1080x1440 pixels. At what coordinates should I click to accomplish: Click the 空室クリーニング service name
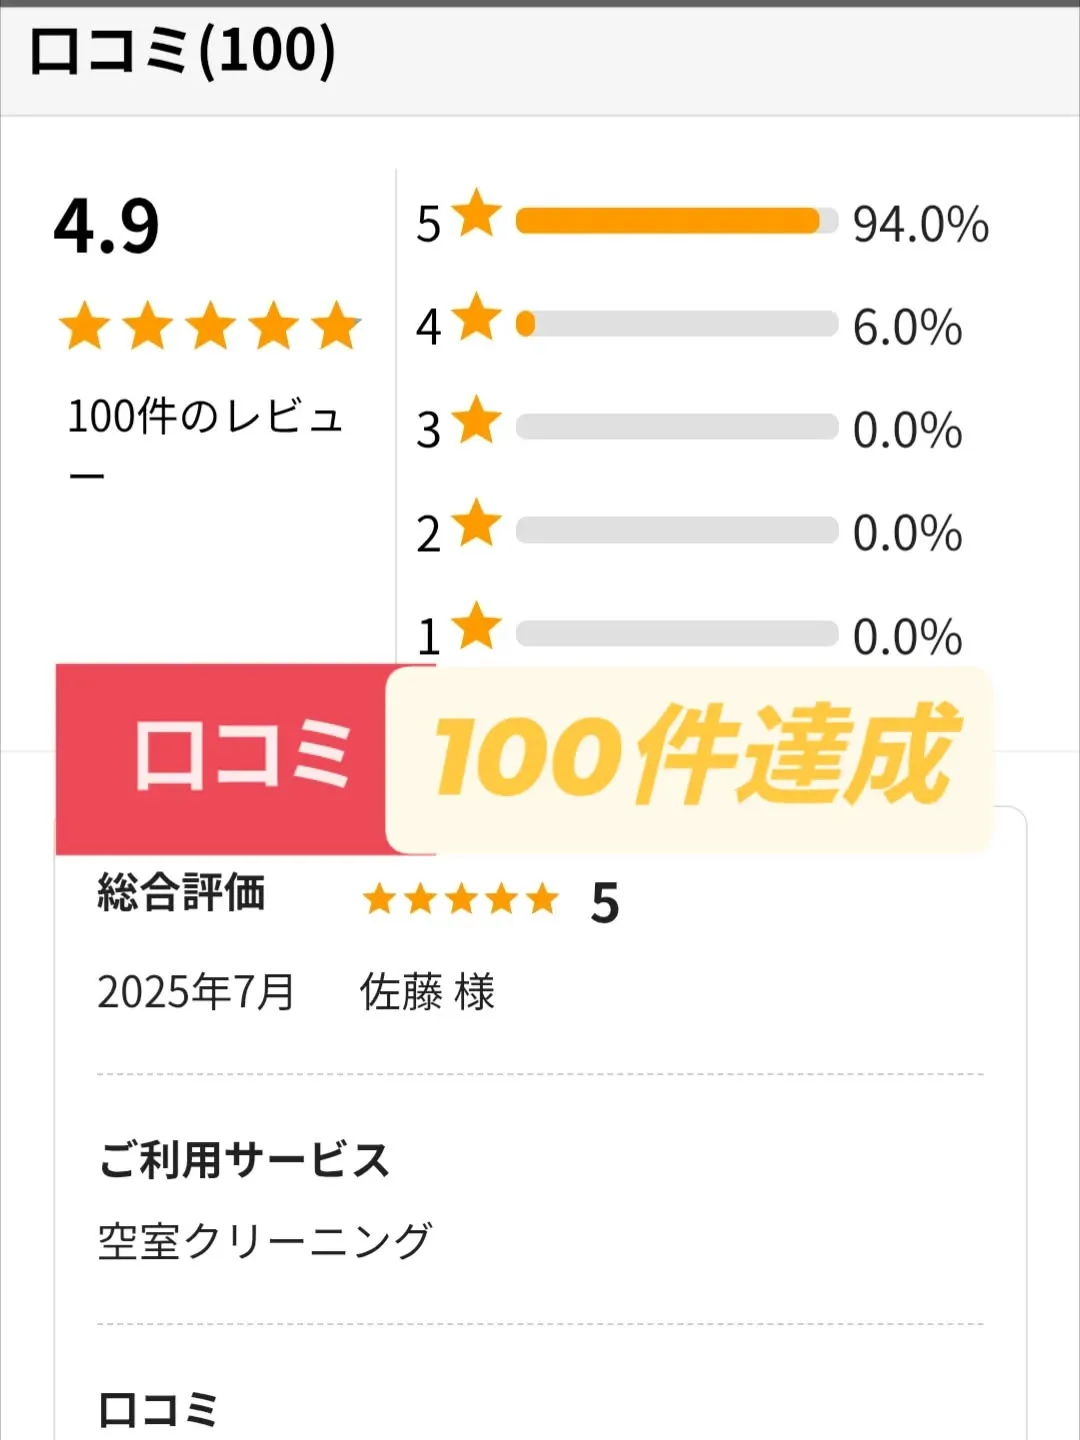pos(265,1241)
